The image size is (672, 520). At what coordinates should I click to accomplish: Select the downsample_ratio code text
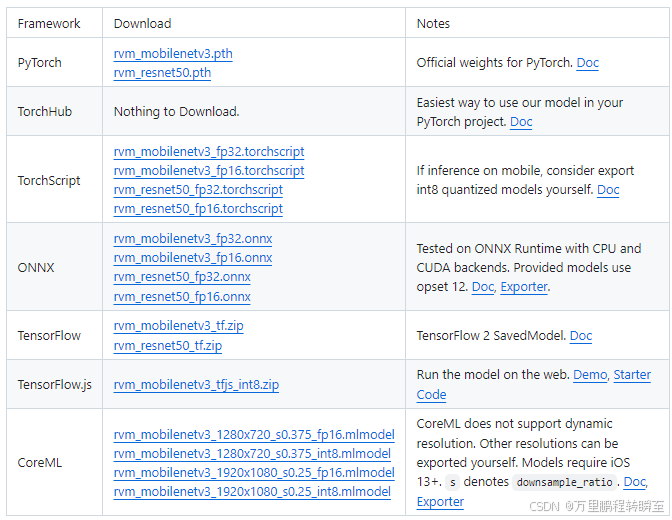click(564, 482)
